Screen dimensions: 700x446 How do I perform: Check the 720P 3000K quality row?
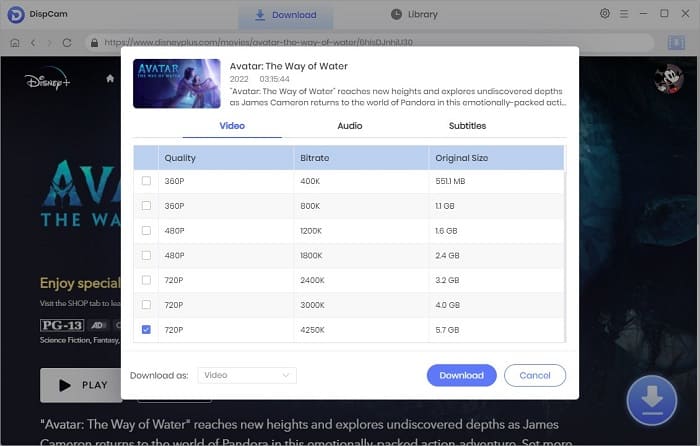click(146, 304)
